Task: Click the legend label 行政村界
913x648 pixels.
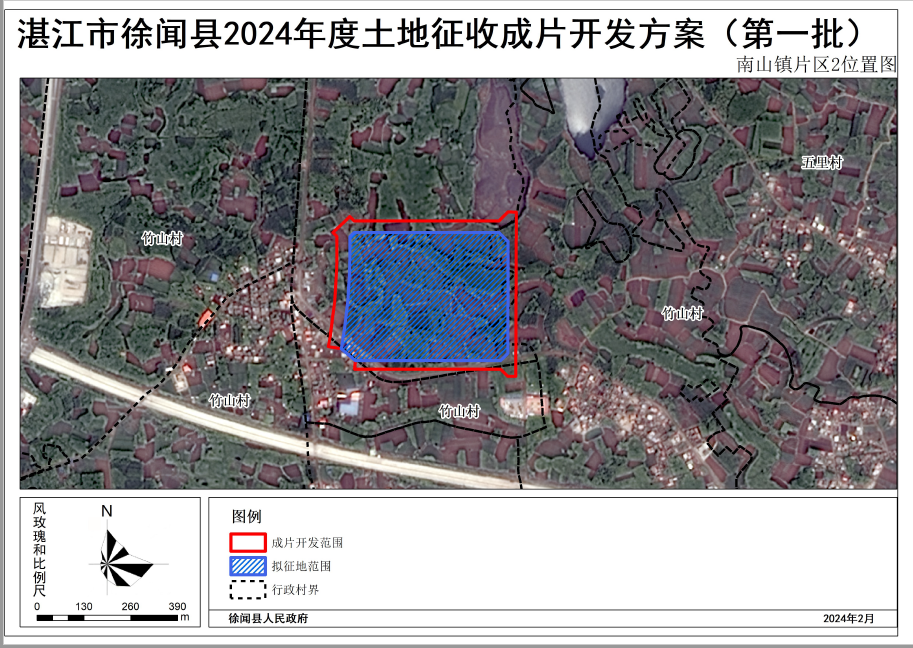Action: coord(295,590)
